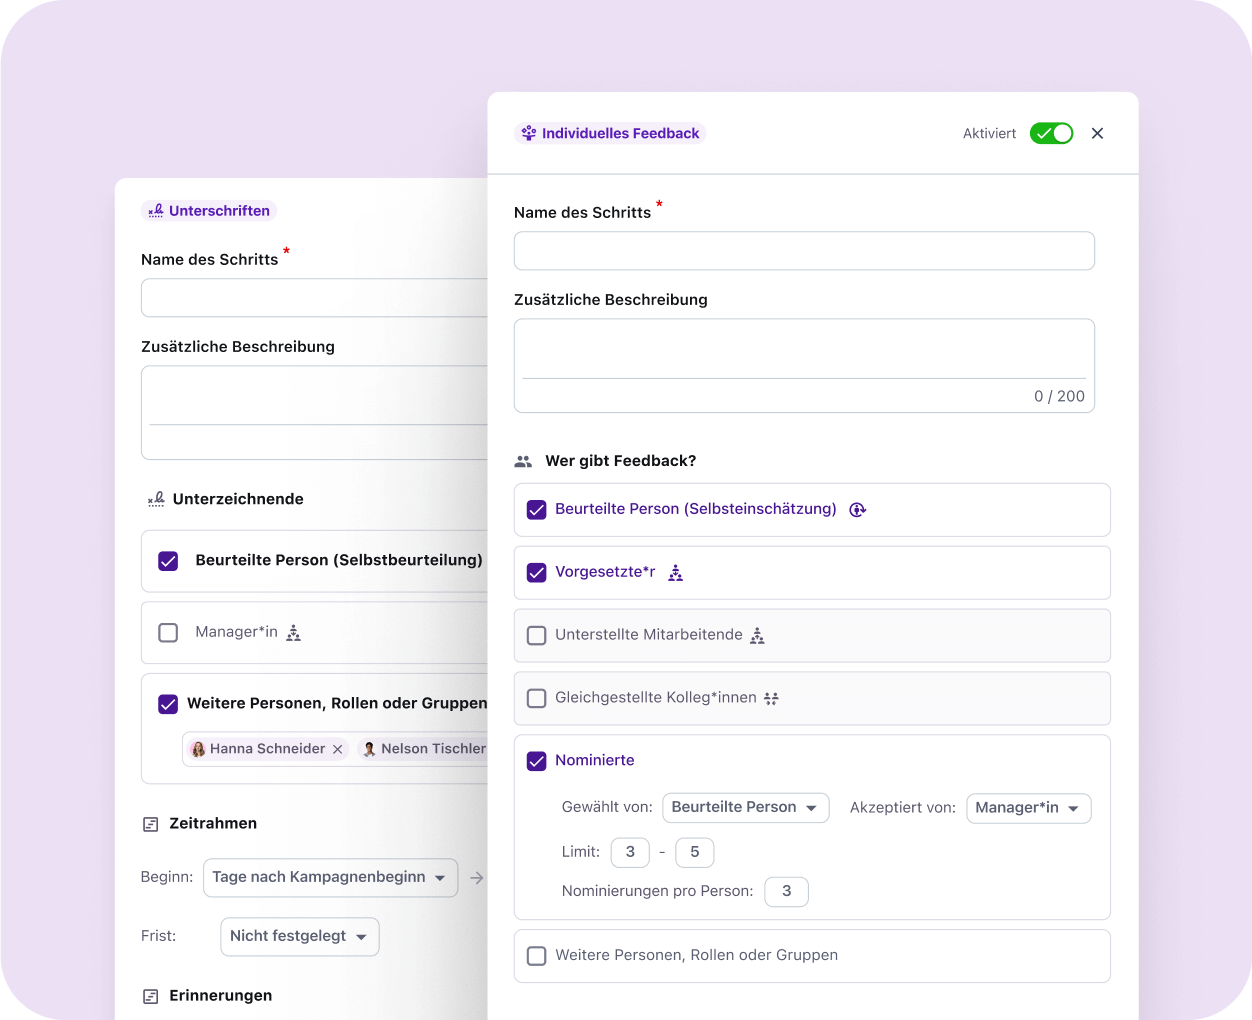Screen dimensions: 1252x1020
Task: Click the Erinnerungen section icon
Action: coord(151,996)
